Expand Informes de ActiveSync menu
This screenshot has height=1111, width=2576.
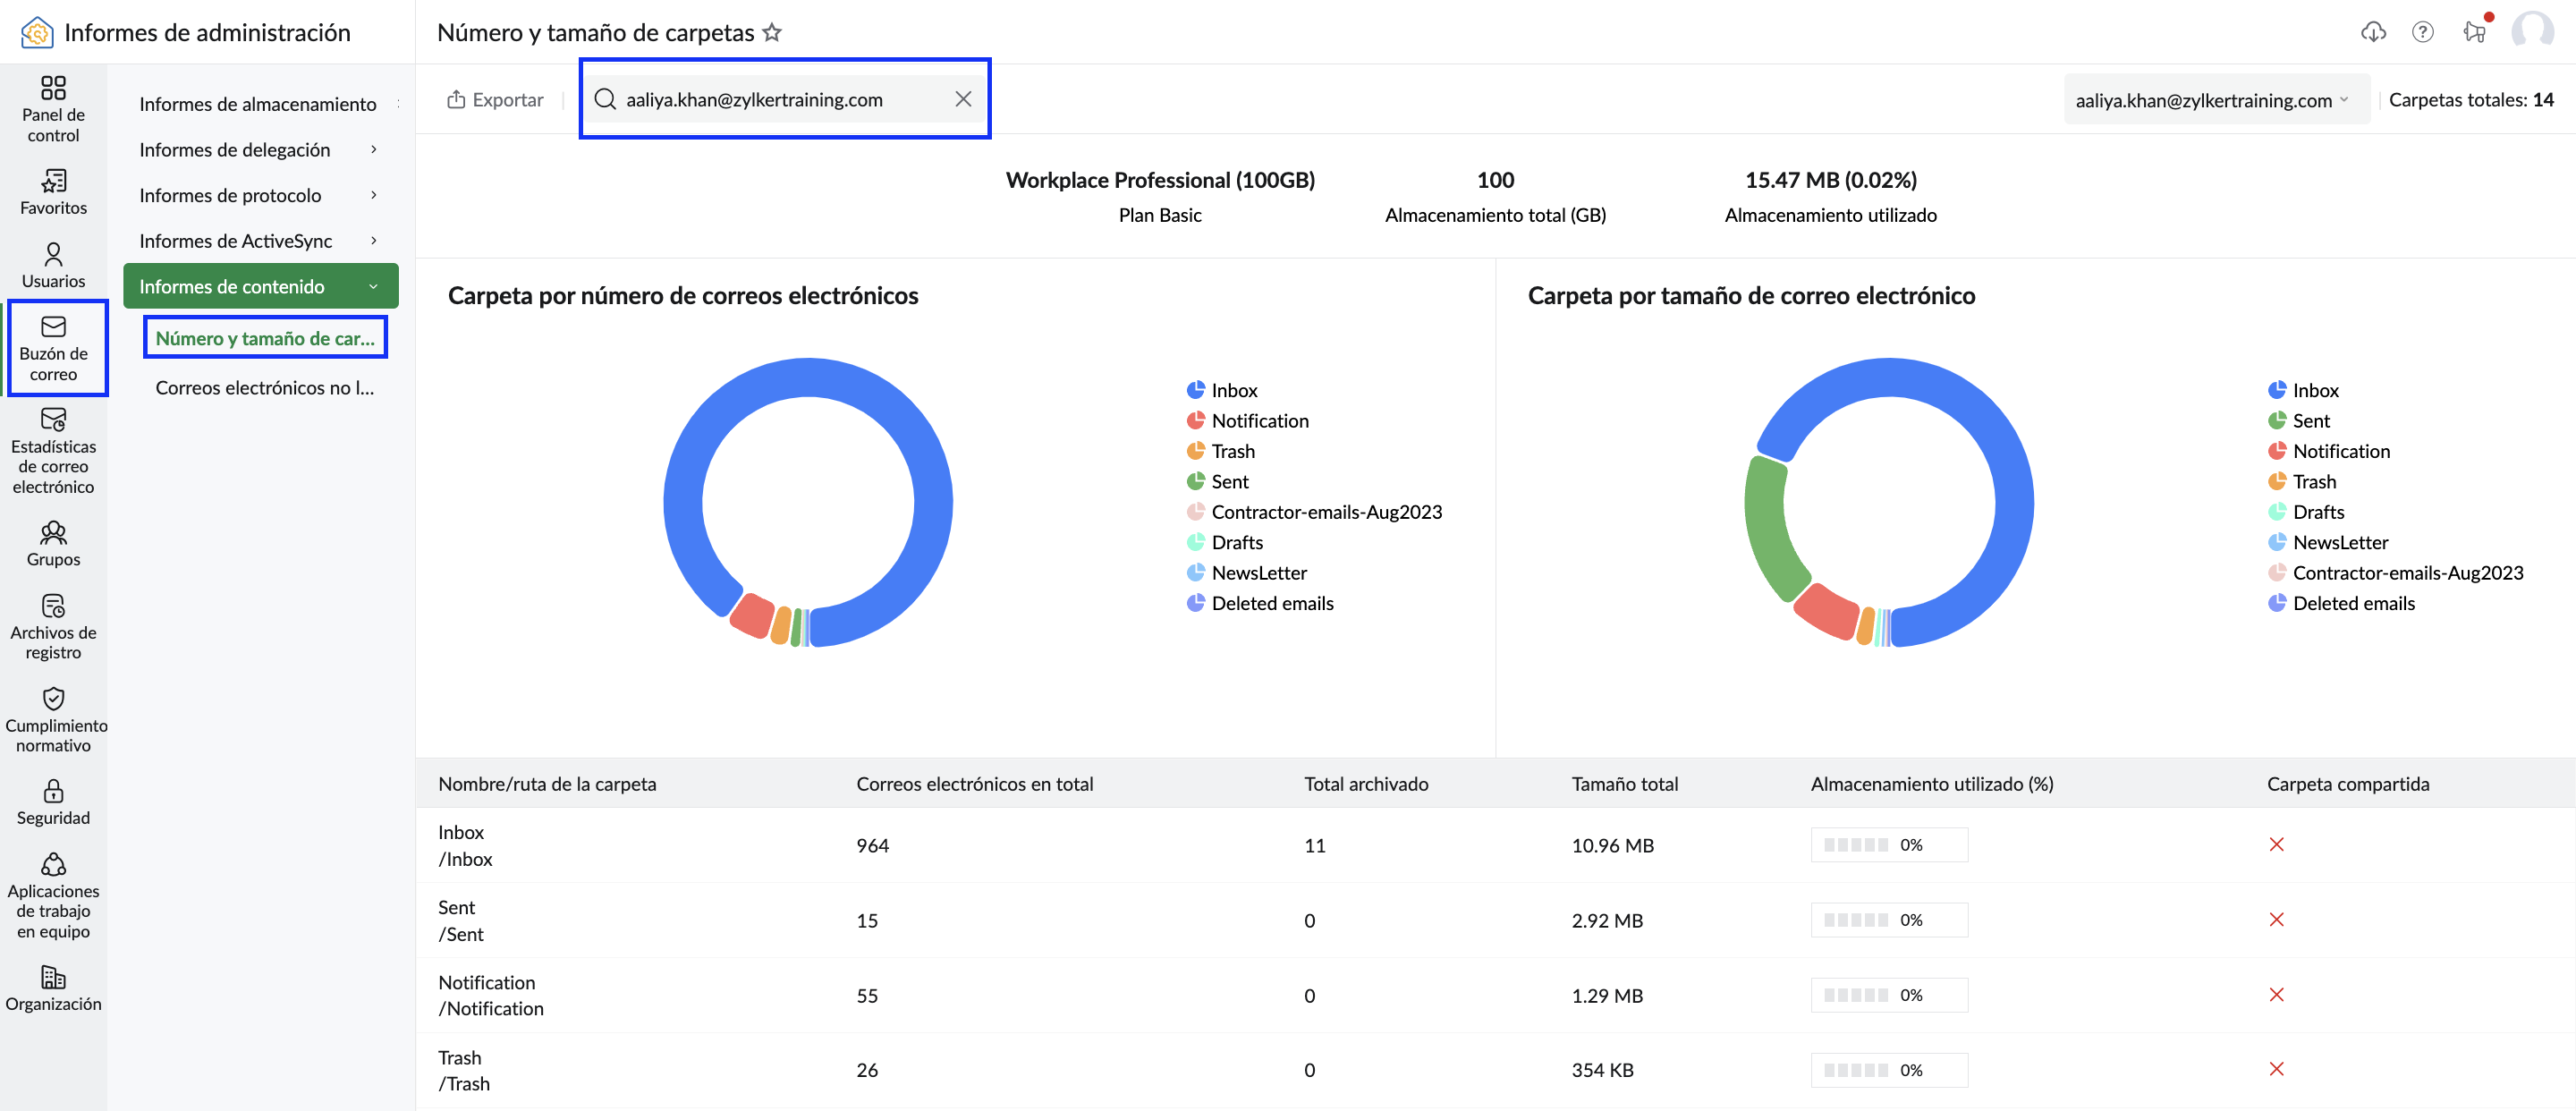point(260,240)
